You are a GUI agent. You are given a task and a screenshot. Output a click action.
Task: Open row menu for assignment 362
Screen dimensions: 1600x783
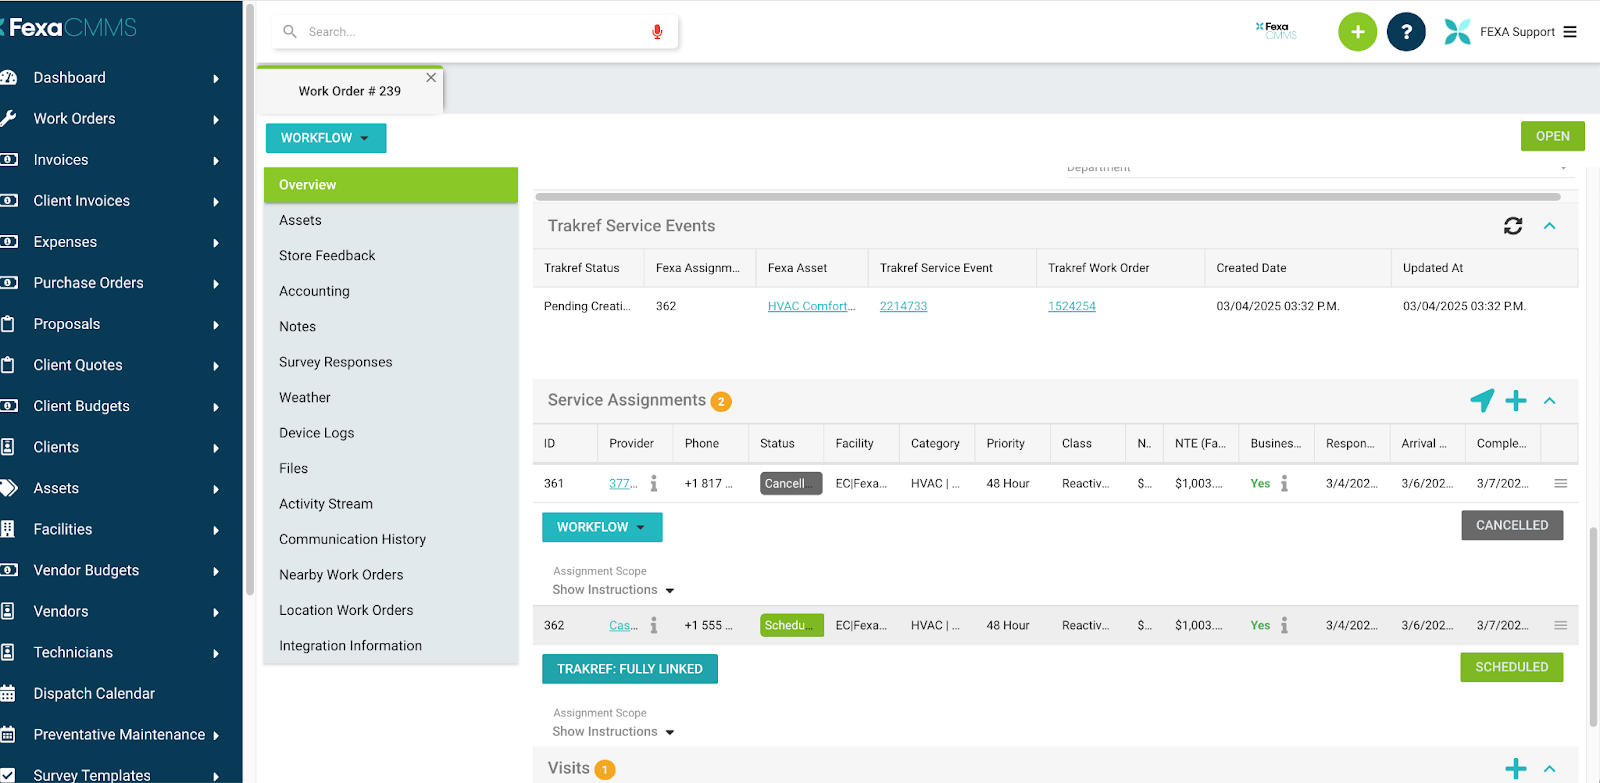tap(1560, 625)
